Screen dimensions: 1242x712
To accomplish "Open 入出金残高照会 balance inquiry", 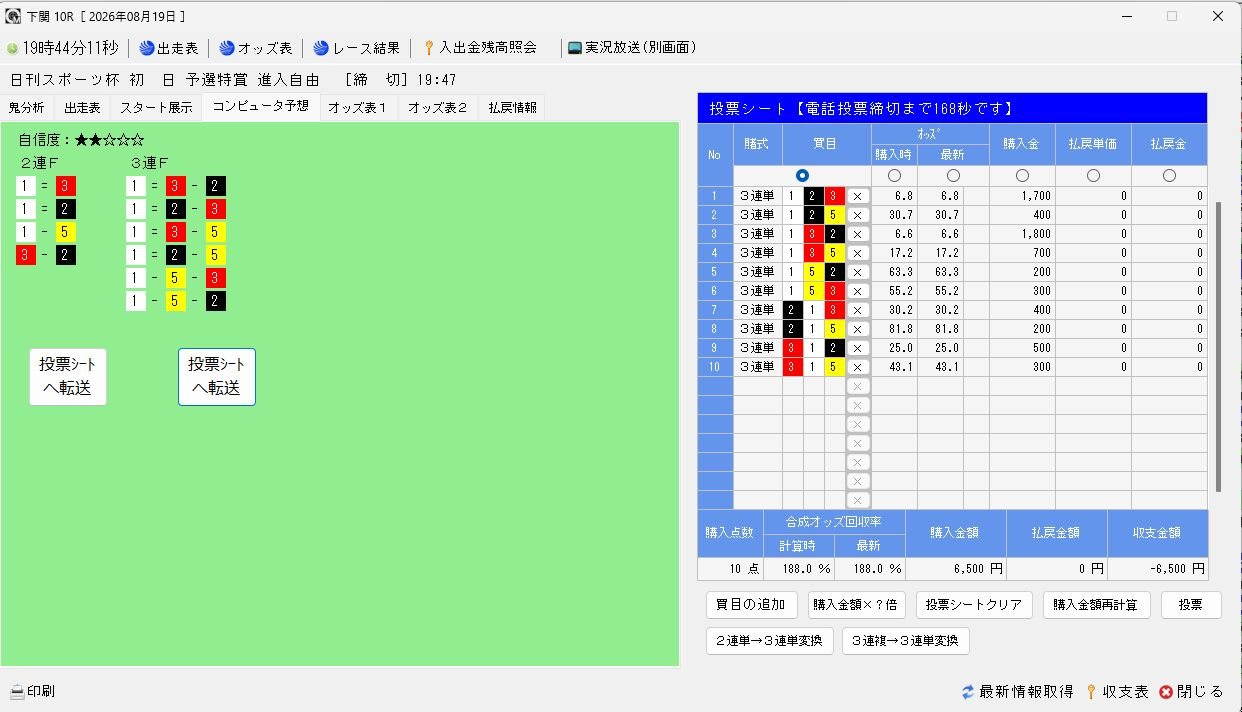I will 480,47.
